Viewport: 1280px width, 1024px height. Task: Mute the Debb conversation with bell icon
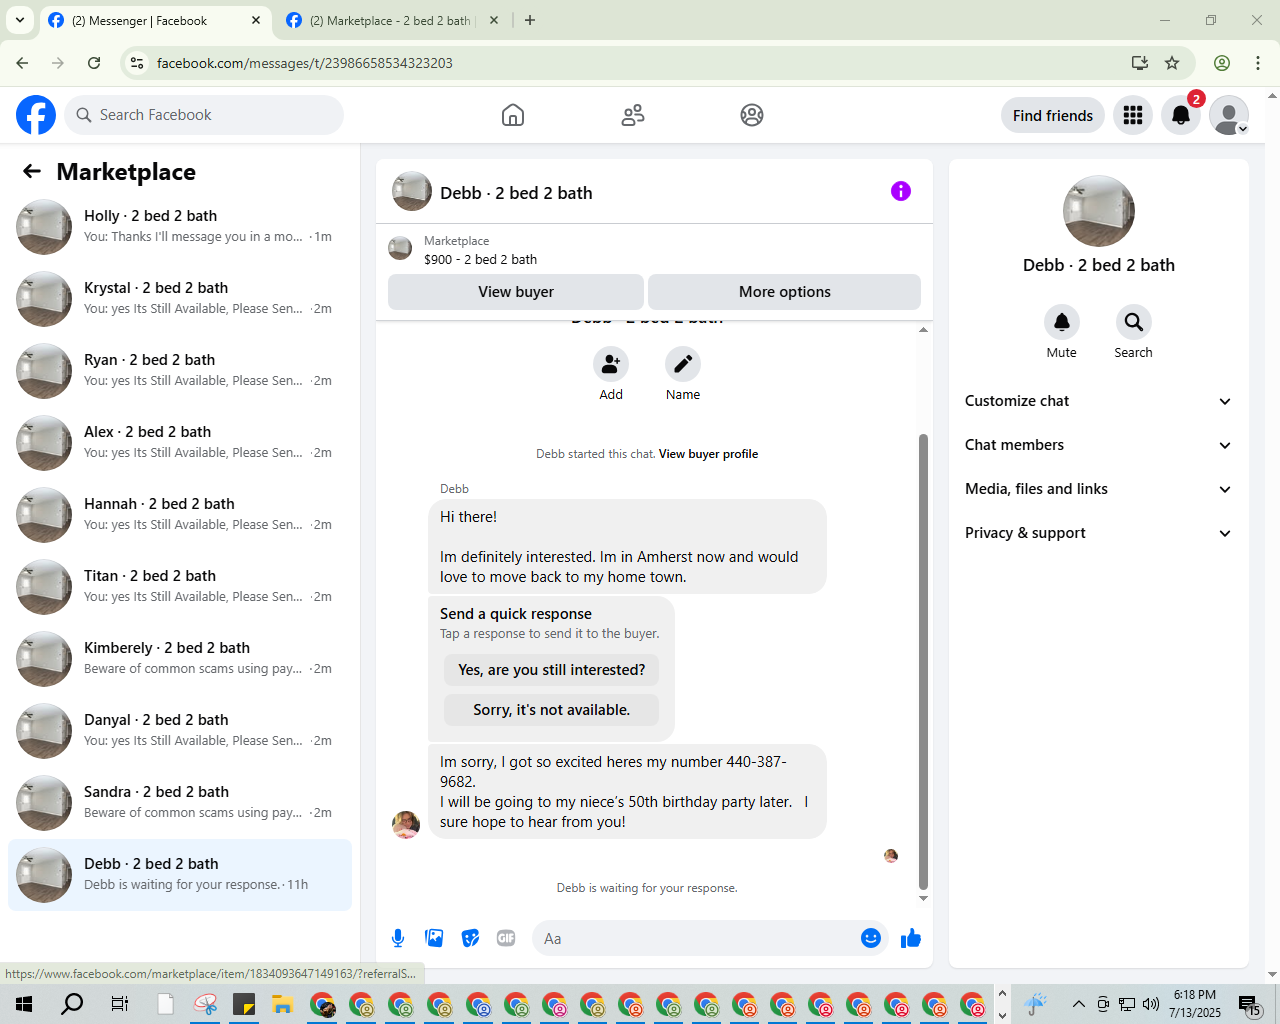(x=1062, y=322)
